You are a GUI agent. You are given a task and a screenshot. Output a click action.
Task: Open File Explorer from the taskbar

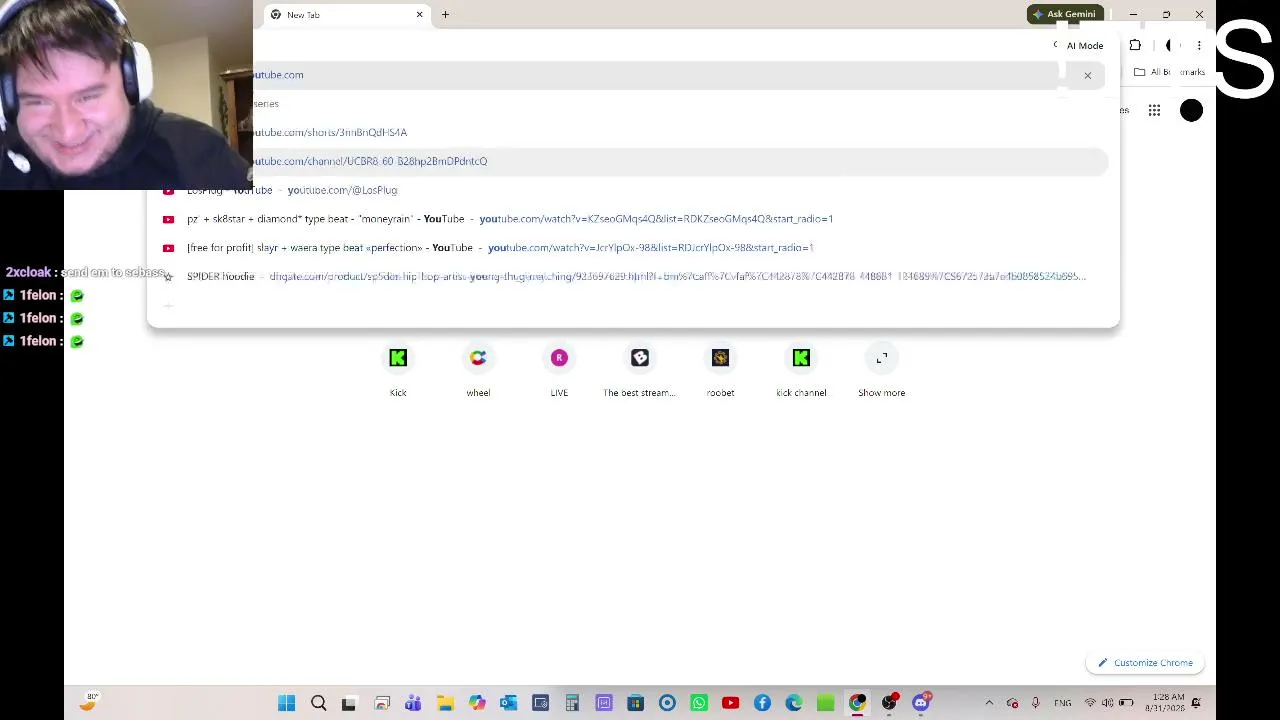tap(445, 703)
